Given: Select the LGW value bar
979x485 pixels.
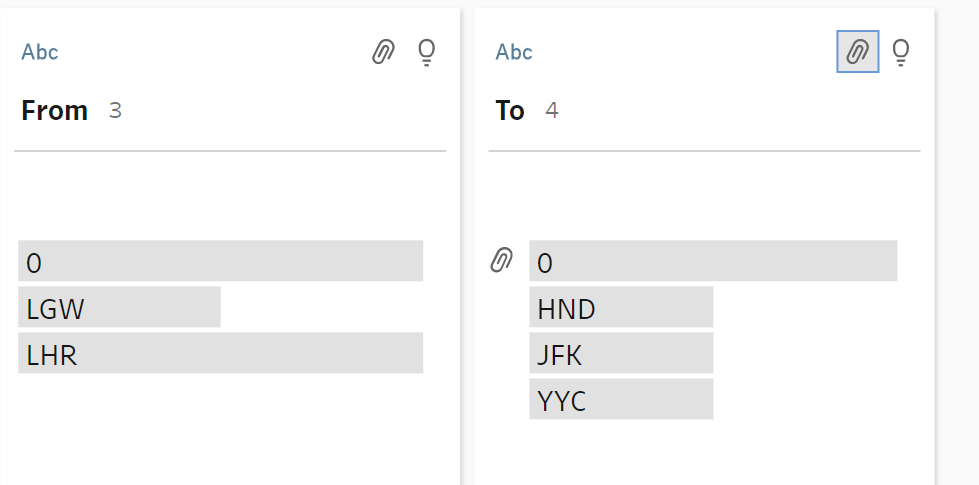Looking at the screenshot, I should pyautogui.click(x=119, y=307).
